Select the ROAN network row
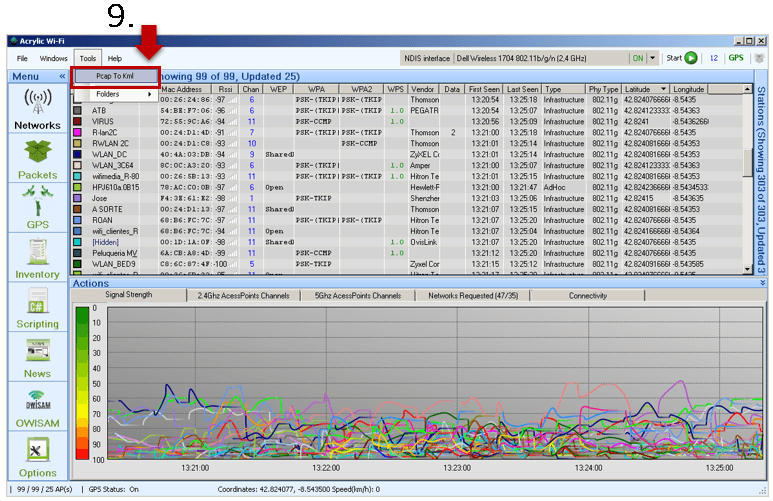Viewport: 773px width, 501px height. pos(407,220)
